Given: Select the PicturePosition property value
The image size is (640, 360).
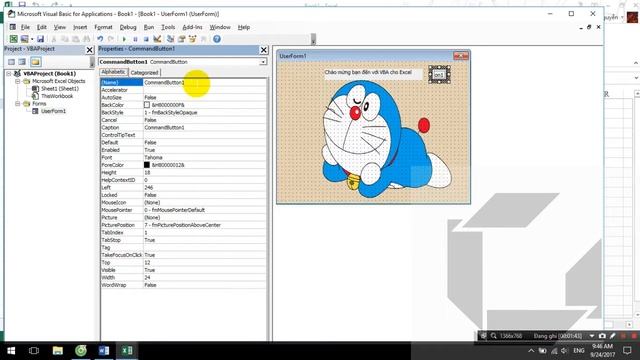Looking at the screenshot, I should tap(205, 225).
